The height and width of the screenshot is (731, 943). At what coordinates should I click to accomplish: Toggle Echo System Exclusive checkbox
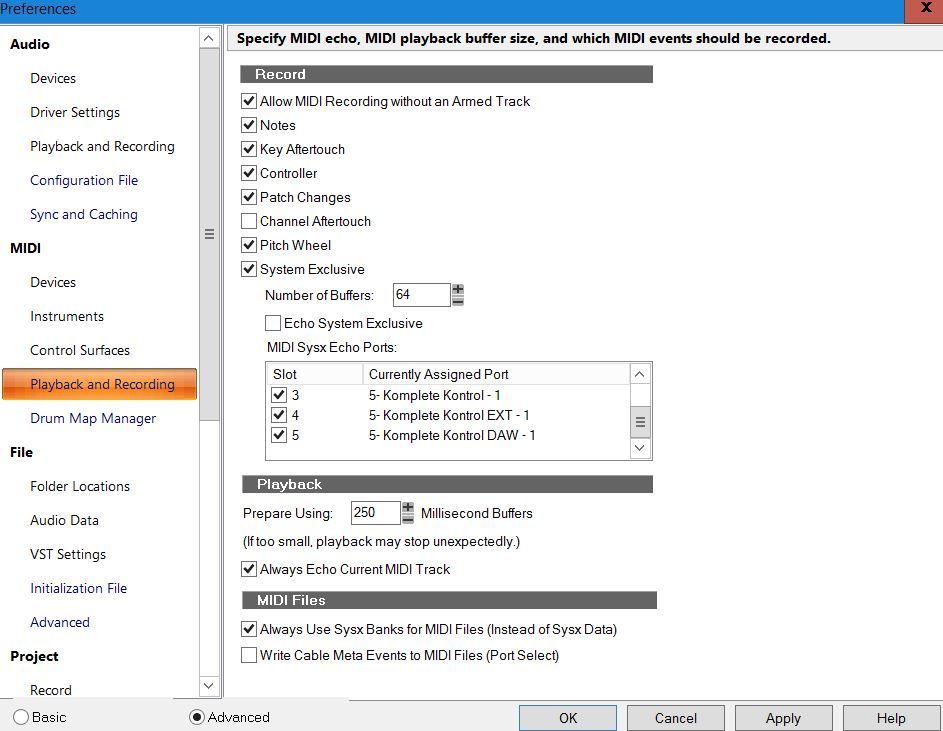coord(273,323)
